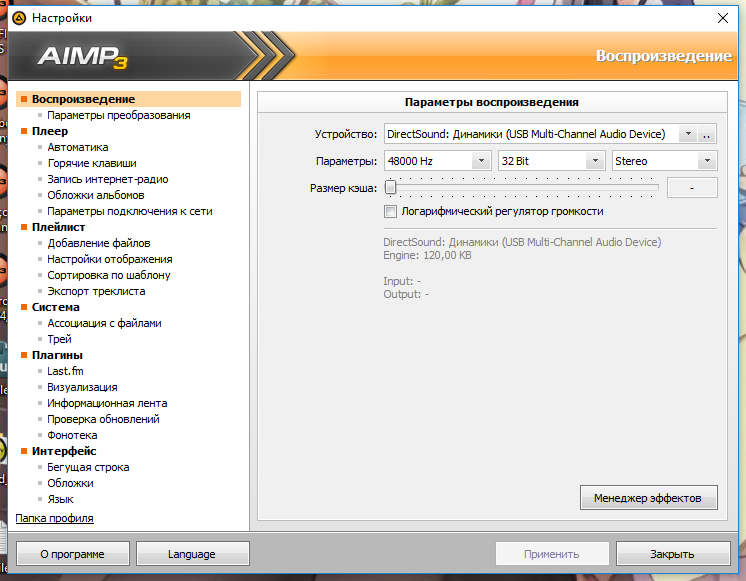The width and height of the screenshot is (746, 581).
Task: Click the Менеджер эффектов button
Action: point(648,497)
